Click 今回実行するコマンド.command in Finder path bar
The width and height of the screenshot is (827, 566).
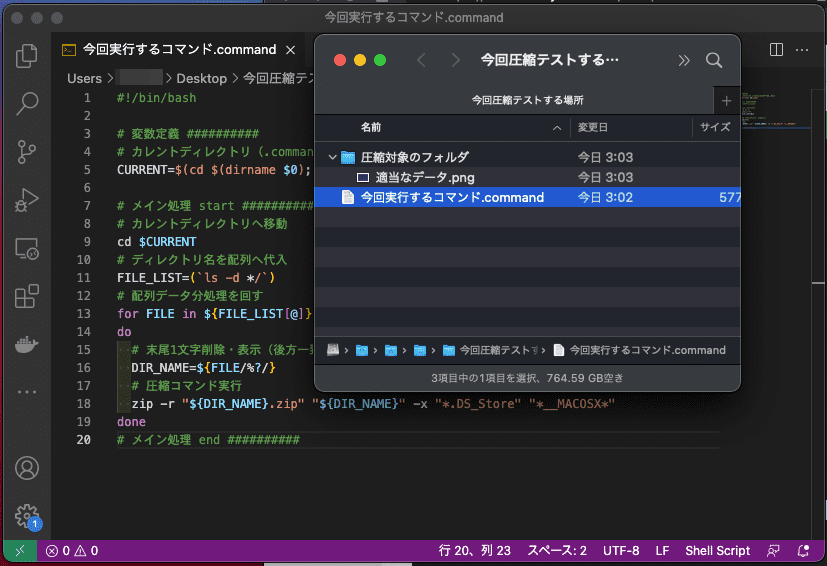pyautogui.click(x=640, y=350)
